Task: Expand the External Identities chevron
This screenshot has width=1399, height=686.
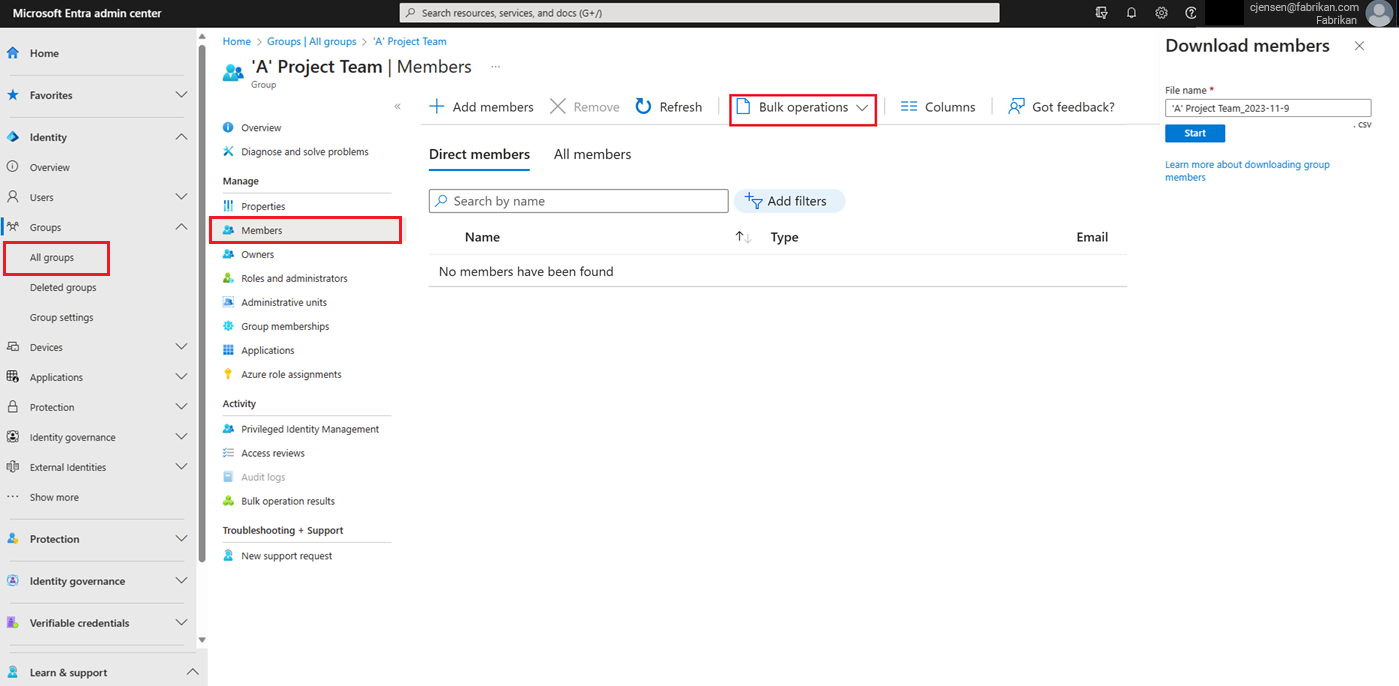Action: tap(181, 467)
